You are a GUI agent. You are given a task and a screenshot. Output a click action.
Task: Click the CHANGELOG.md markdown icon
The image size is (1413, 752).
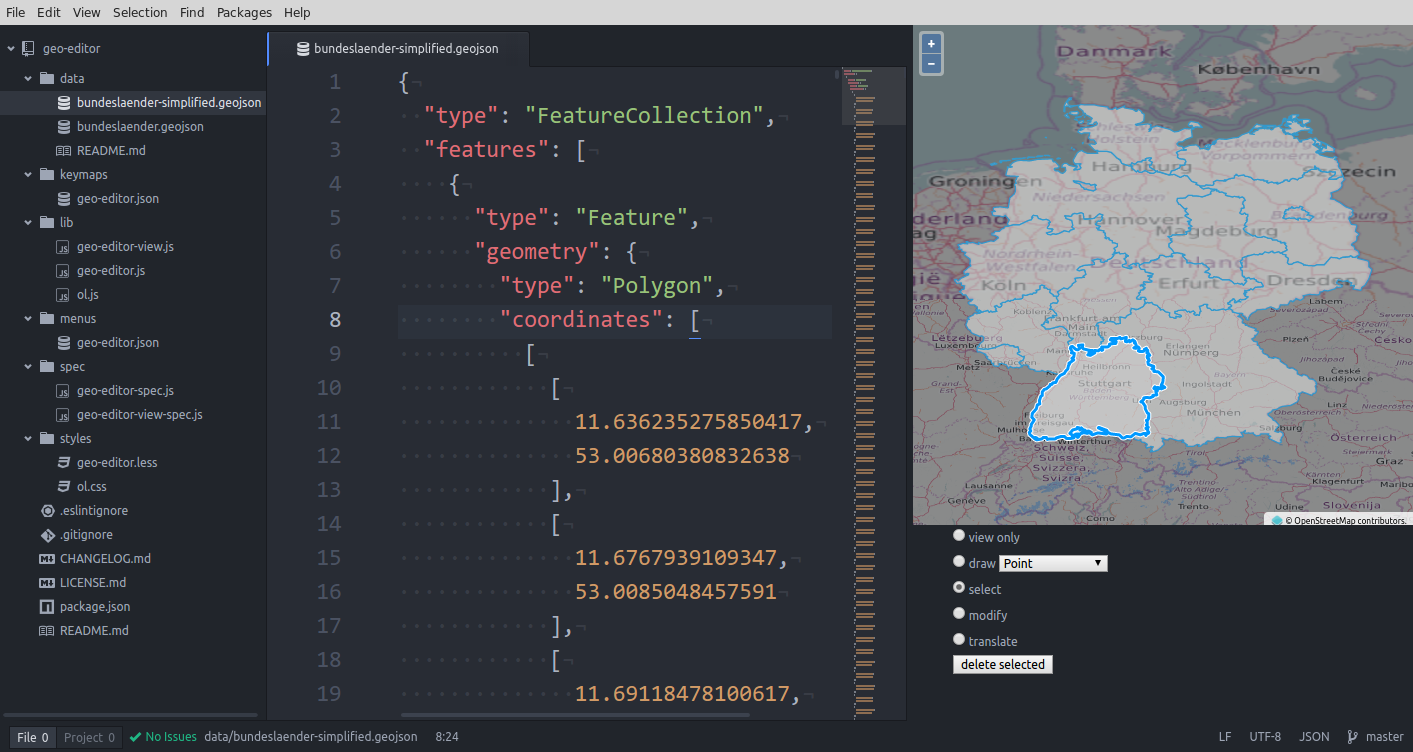point(47,559)
